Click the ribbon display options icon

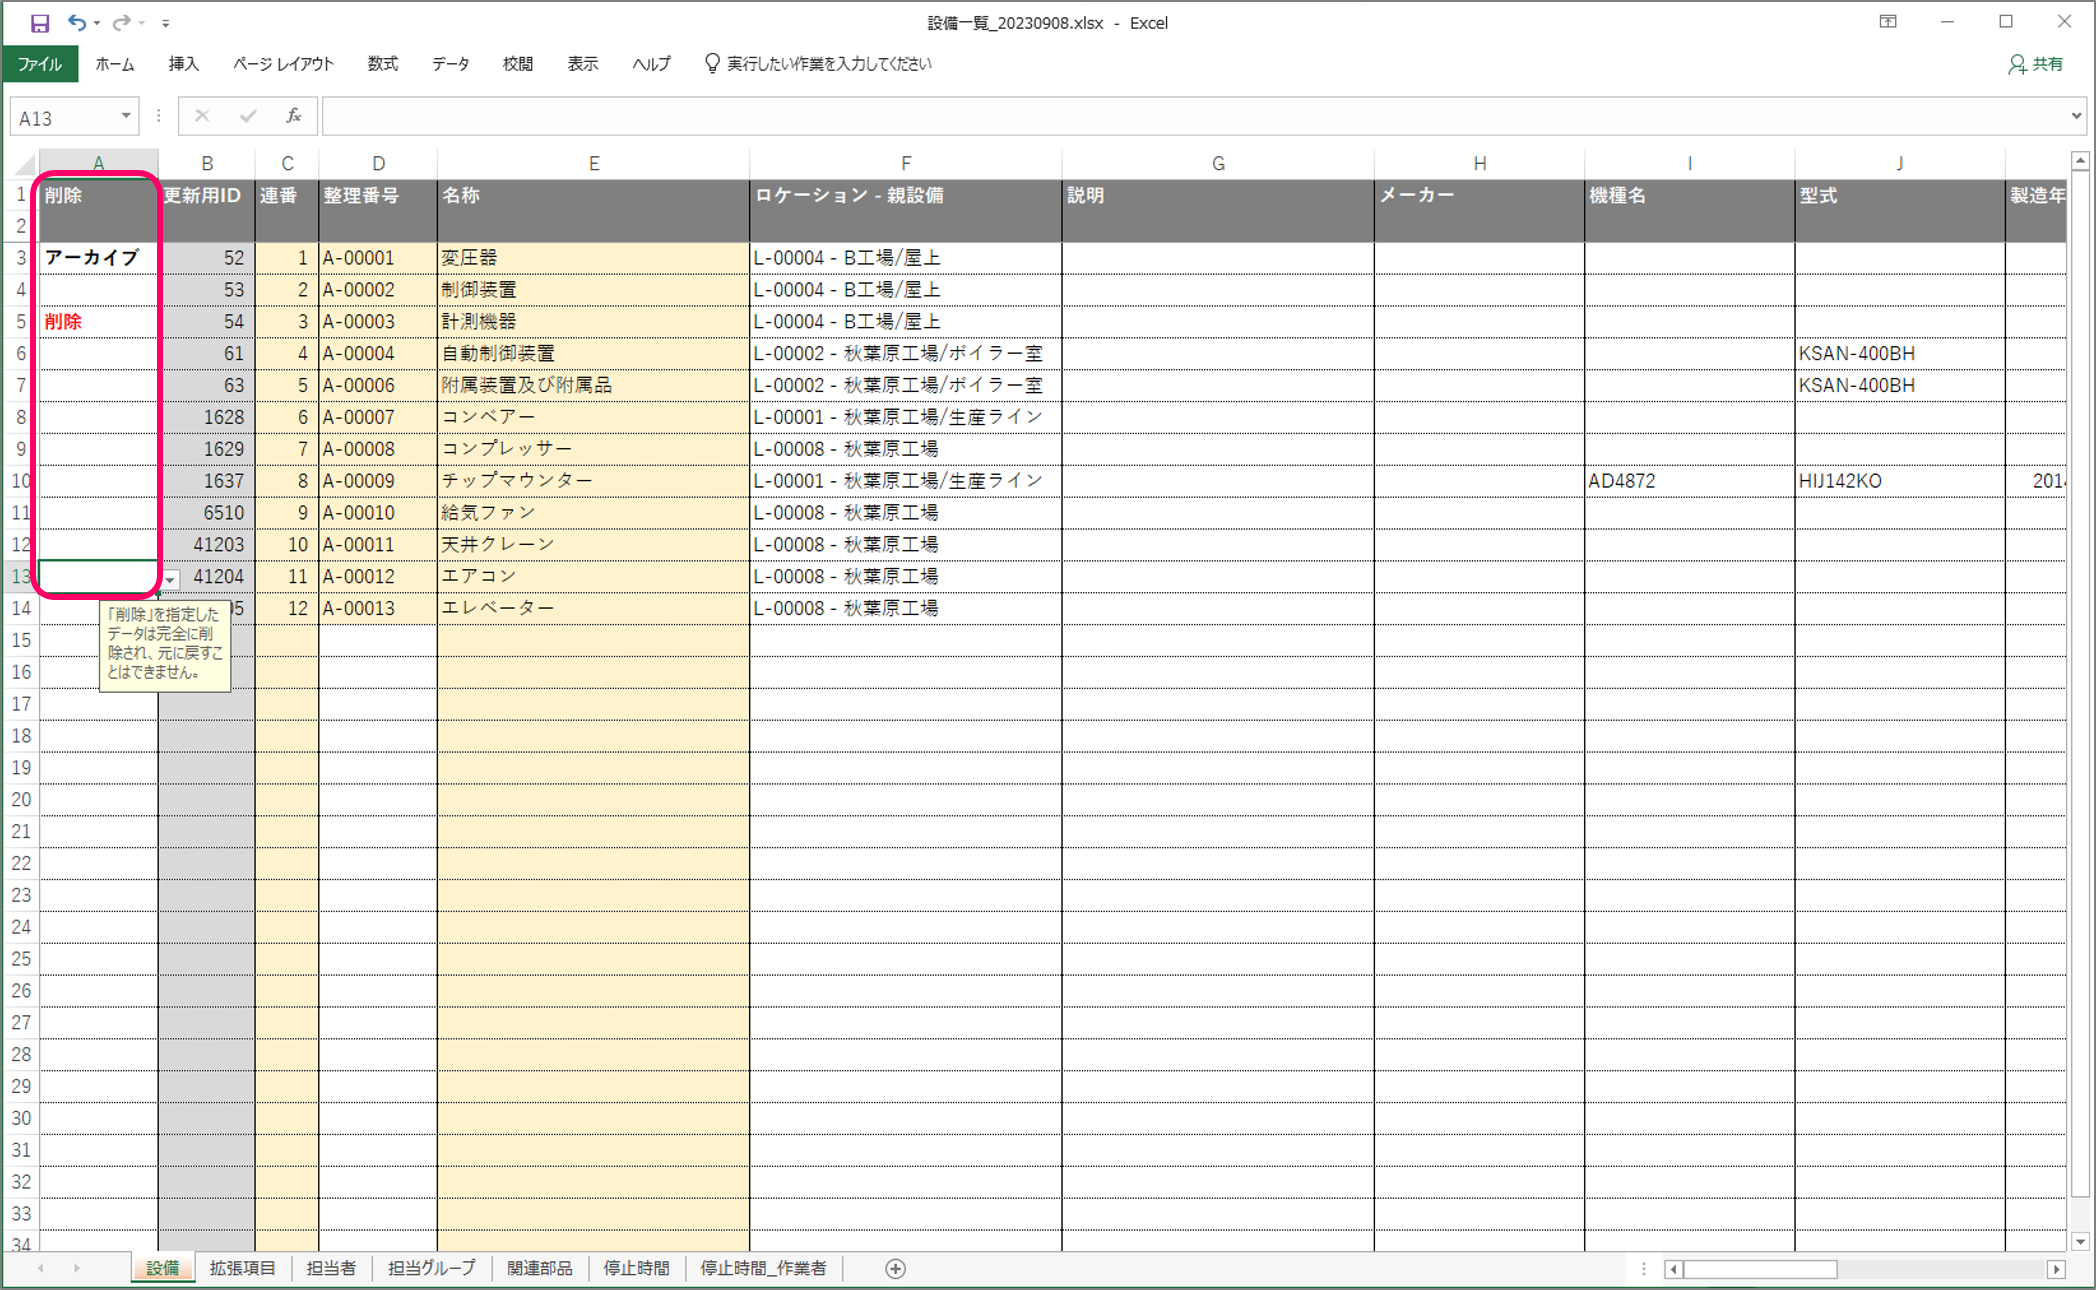tap(1888, 22)
